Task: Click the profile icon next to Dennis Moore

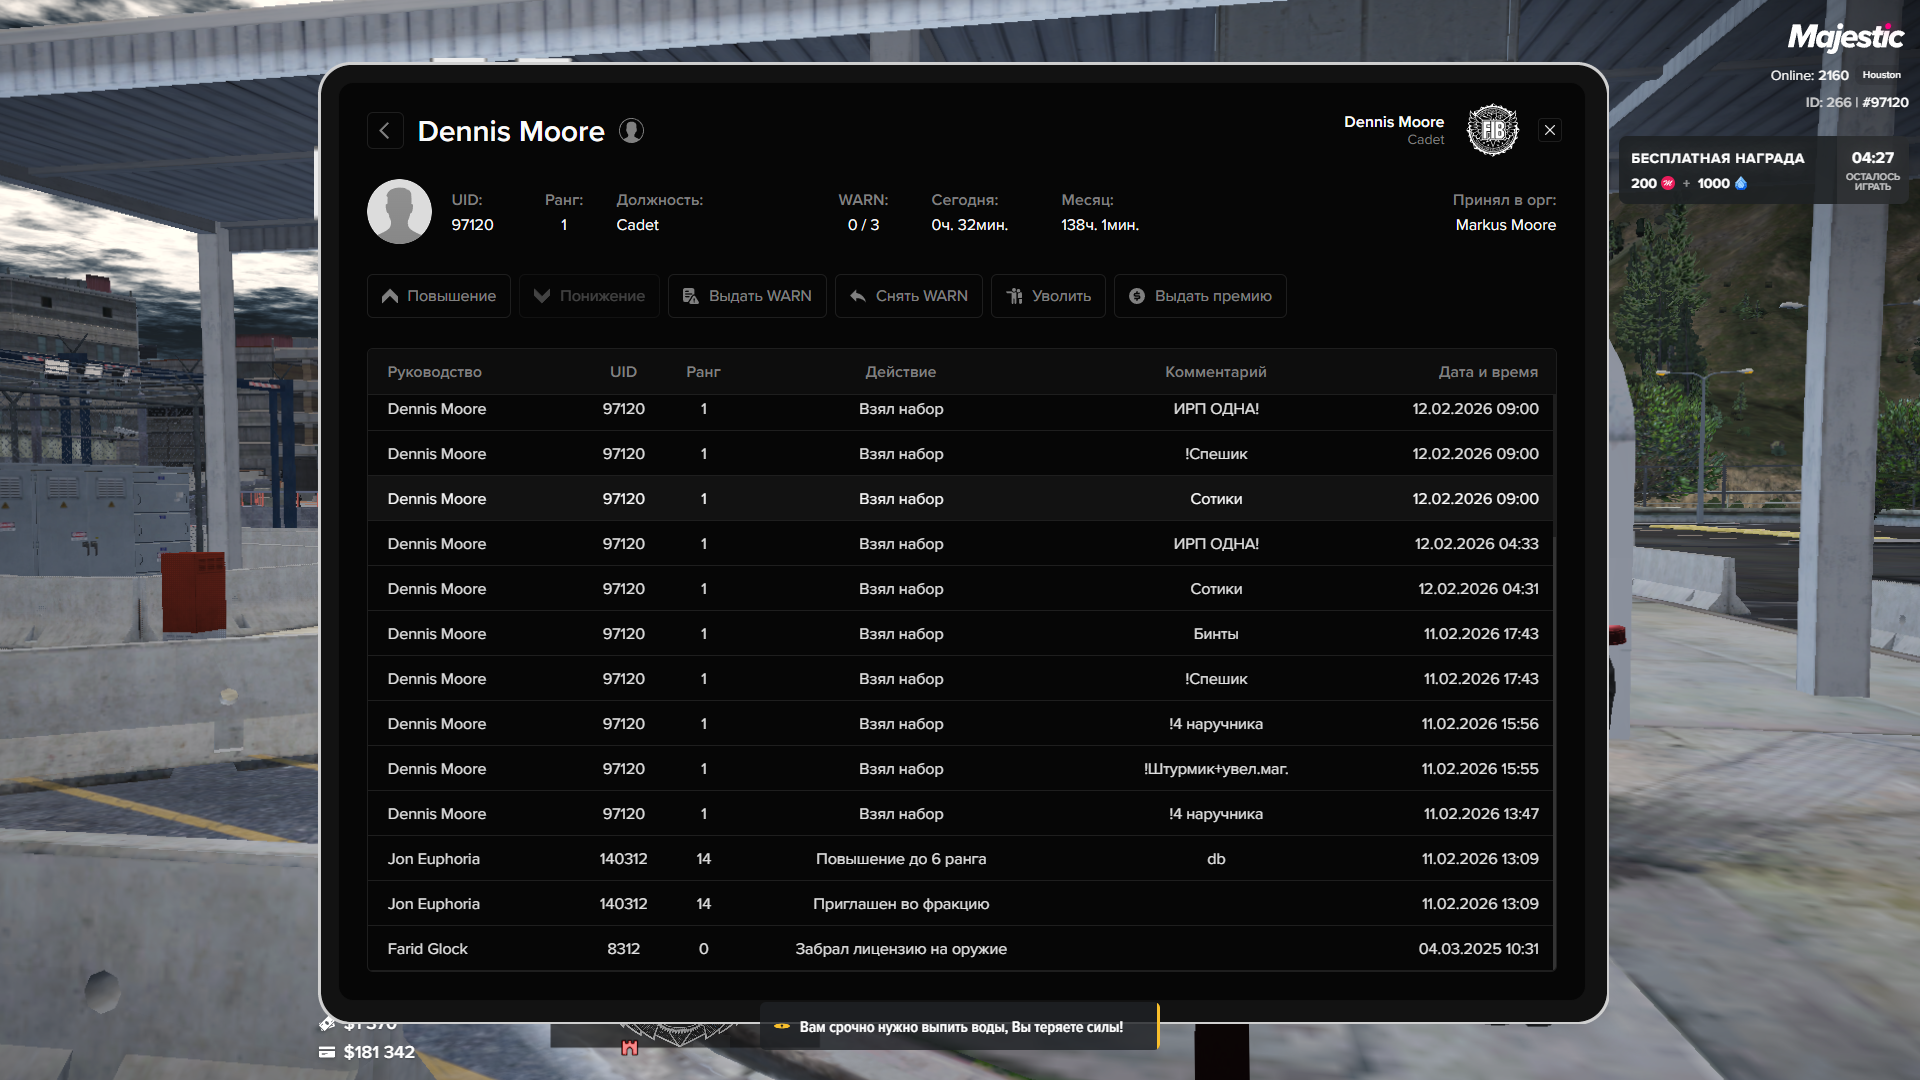Action: click(631, 131)
